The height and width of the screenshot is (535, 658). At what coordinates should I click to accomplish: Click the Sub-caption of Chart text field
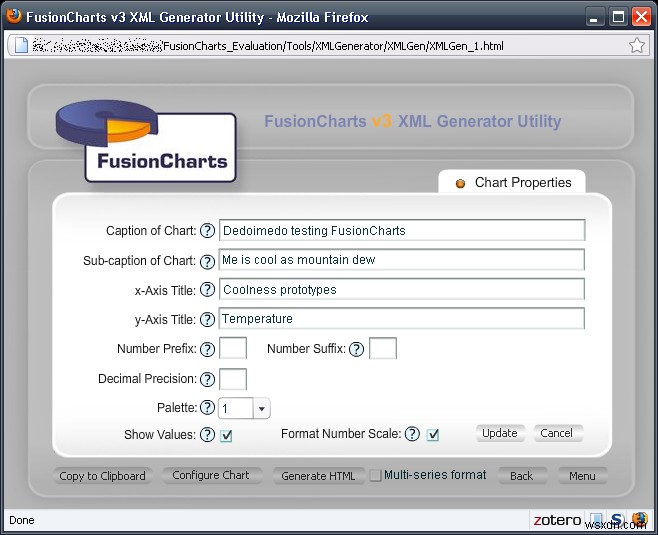[402, 260]
